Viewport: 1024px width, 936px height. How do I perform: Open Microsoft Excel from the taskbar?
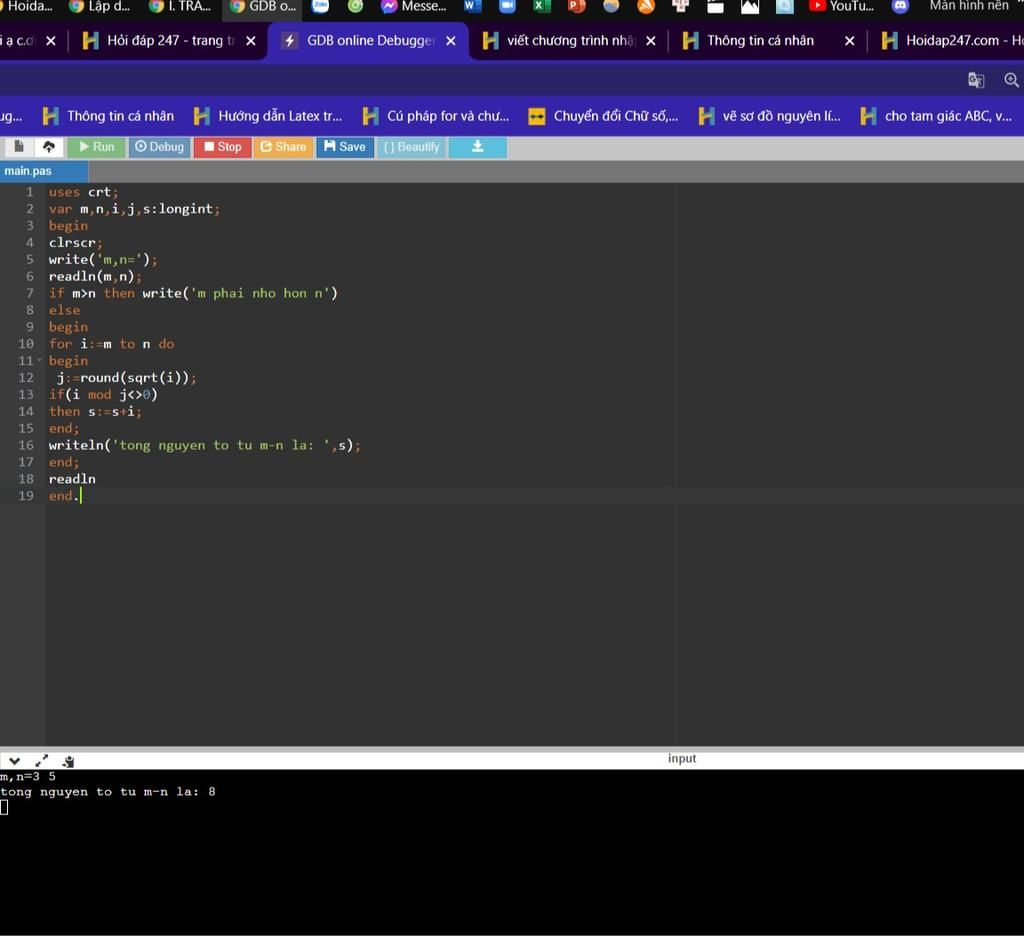tap(541, 6)
